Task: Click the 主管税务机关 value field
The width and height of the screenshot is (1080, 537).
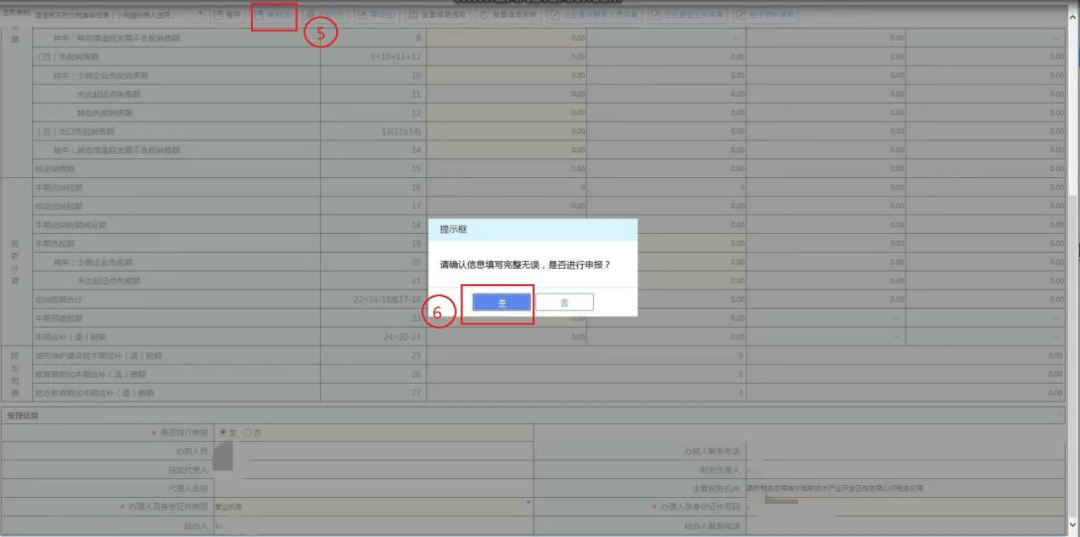Action: tap(904, 489)
